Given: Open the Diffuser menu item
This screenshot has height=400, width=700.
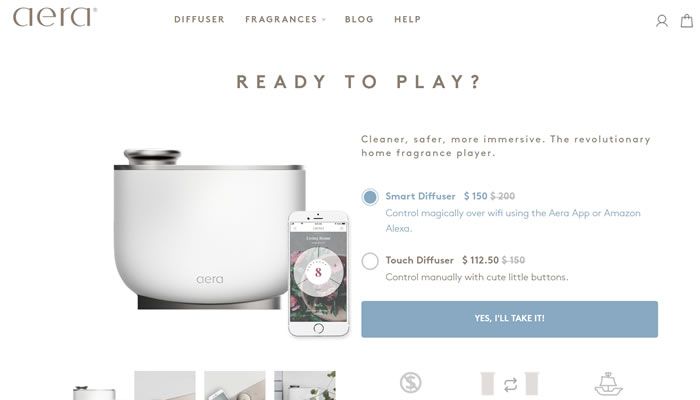Looking at the screenshot, I should click(199, 20).
